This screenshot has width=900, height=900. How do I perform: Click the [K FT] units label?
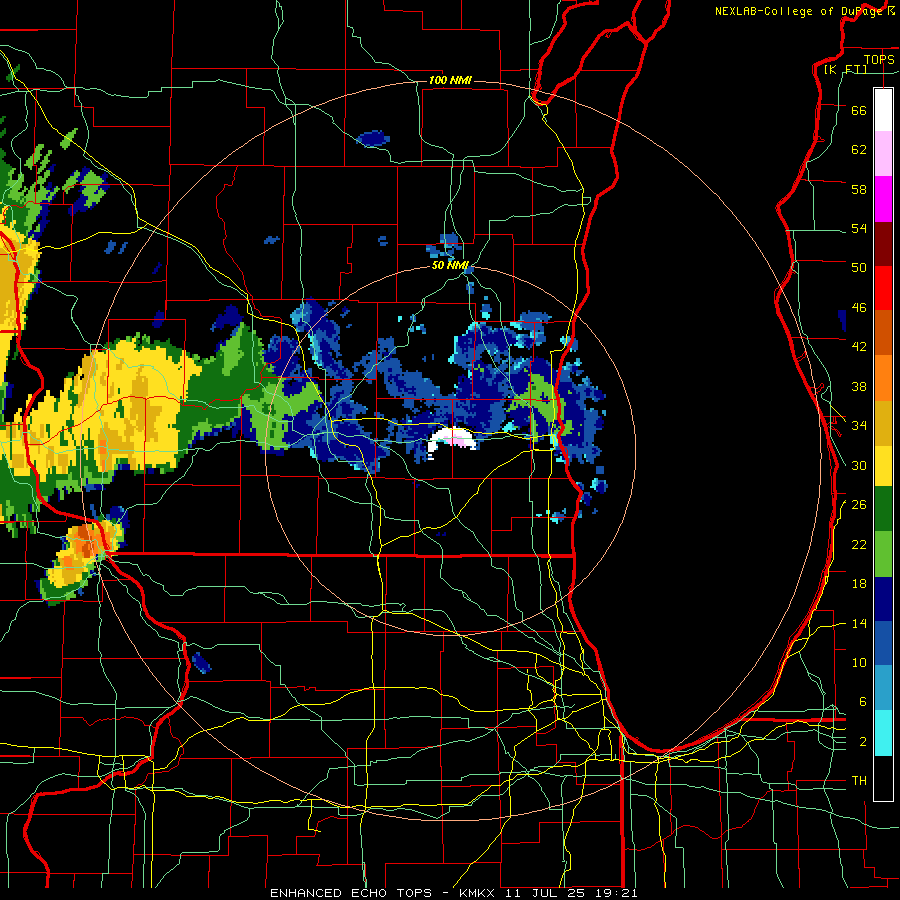coord(845,70)
